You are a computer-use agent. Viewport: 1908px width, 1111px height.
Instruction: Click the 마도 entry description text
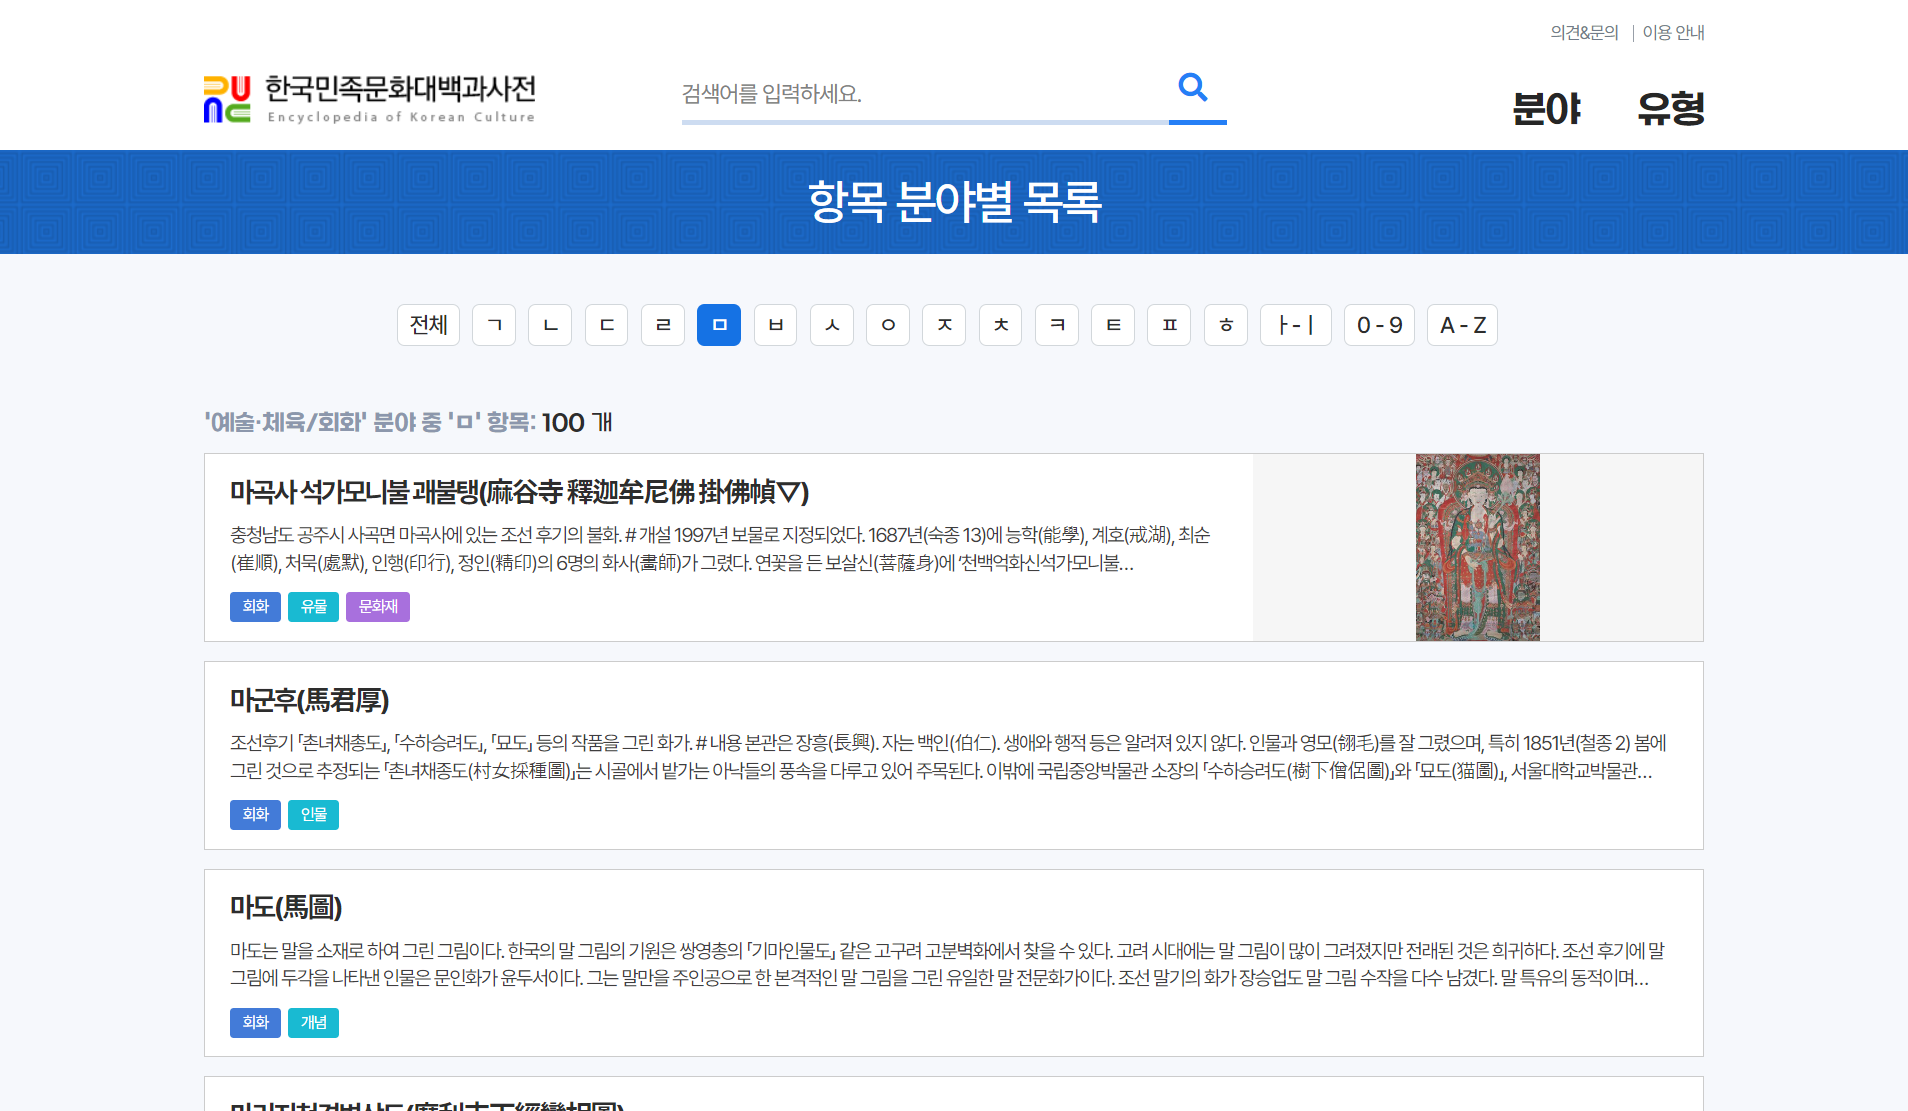947,964
